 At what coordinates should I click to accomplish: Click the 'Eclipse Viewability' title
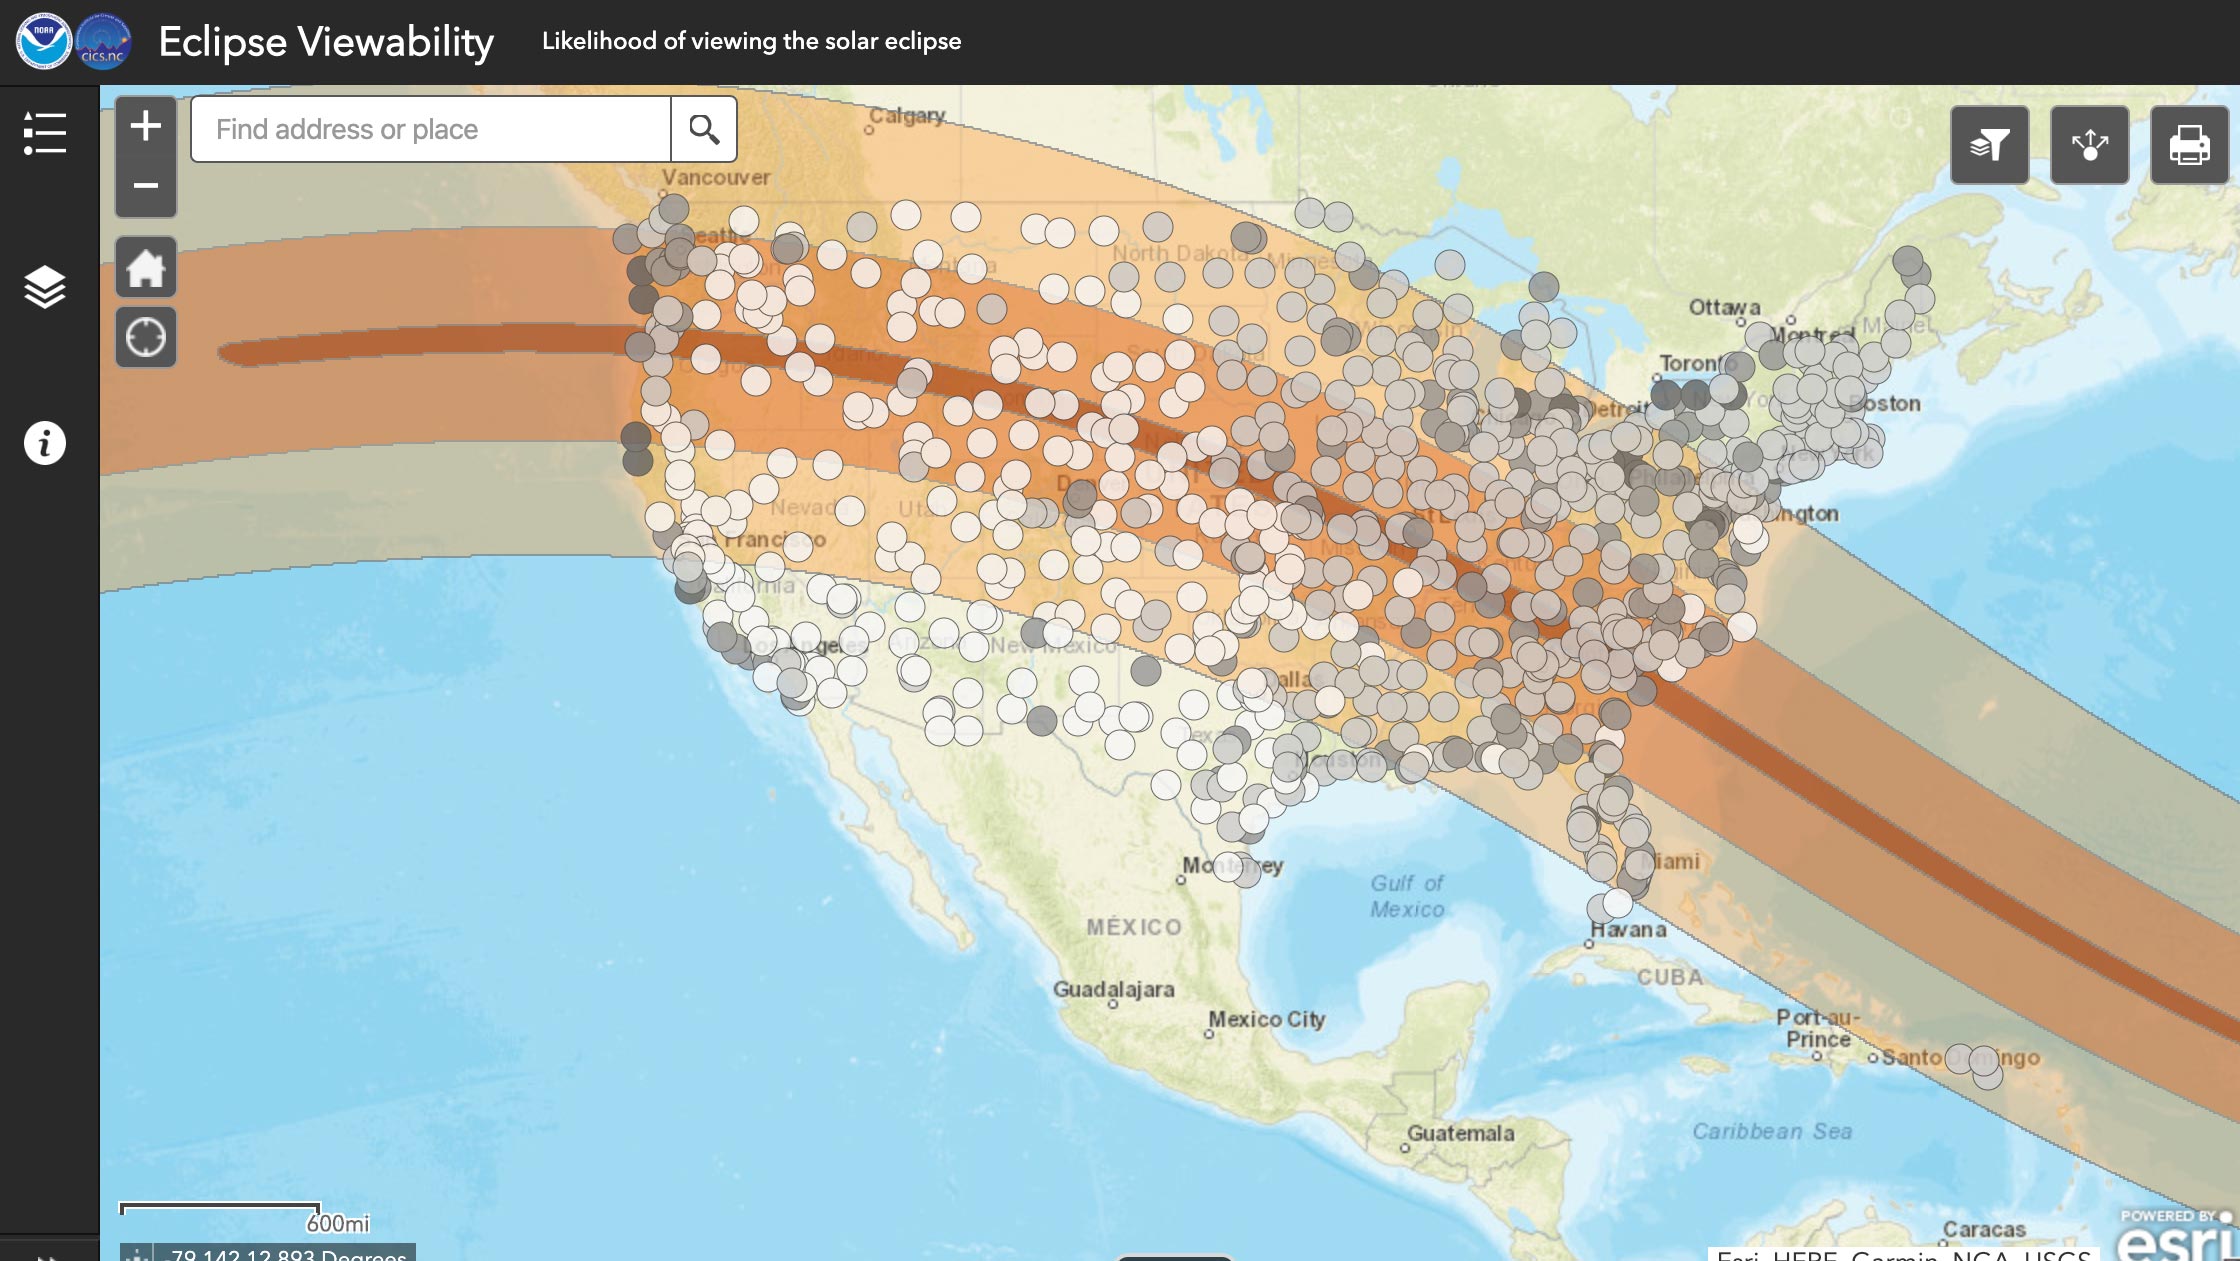(x=326, y=42)
